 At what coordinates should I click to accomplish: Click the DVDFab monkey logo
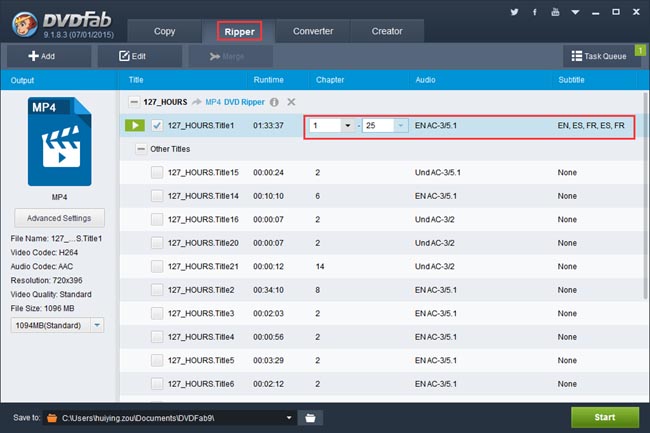(24, 24)
